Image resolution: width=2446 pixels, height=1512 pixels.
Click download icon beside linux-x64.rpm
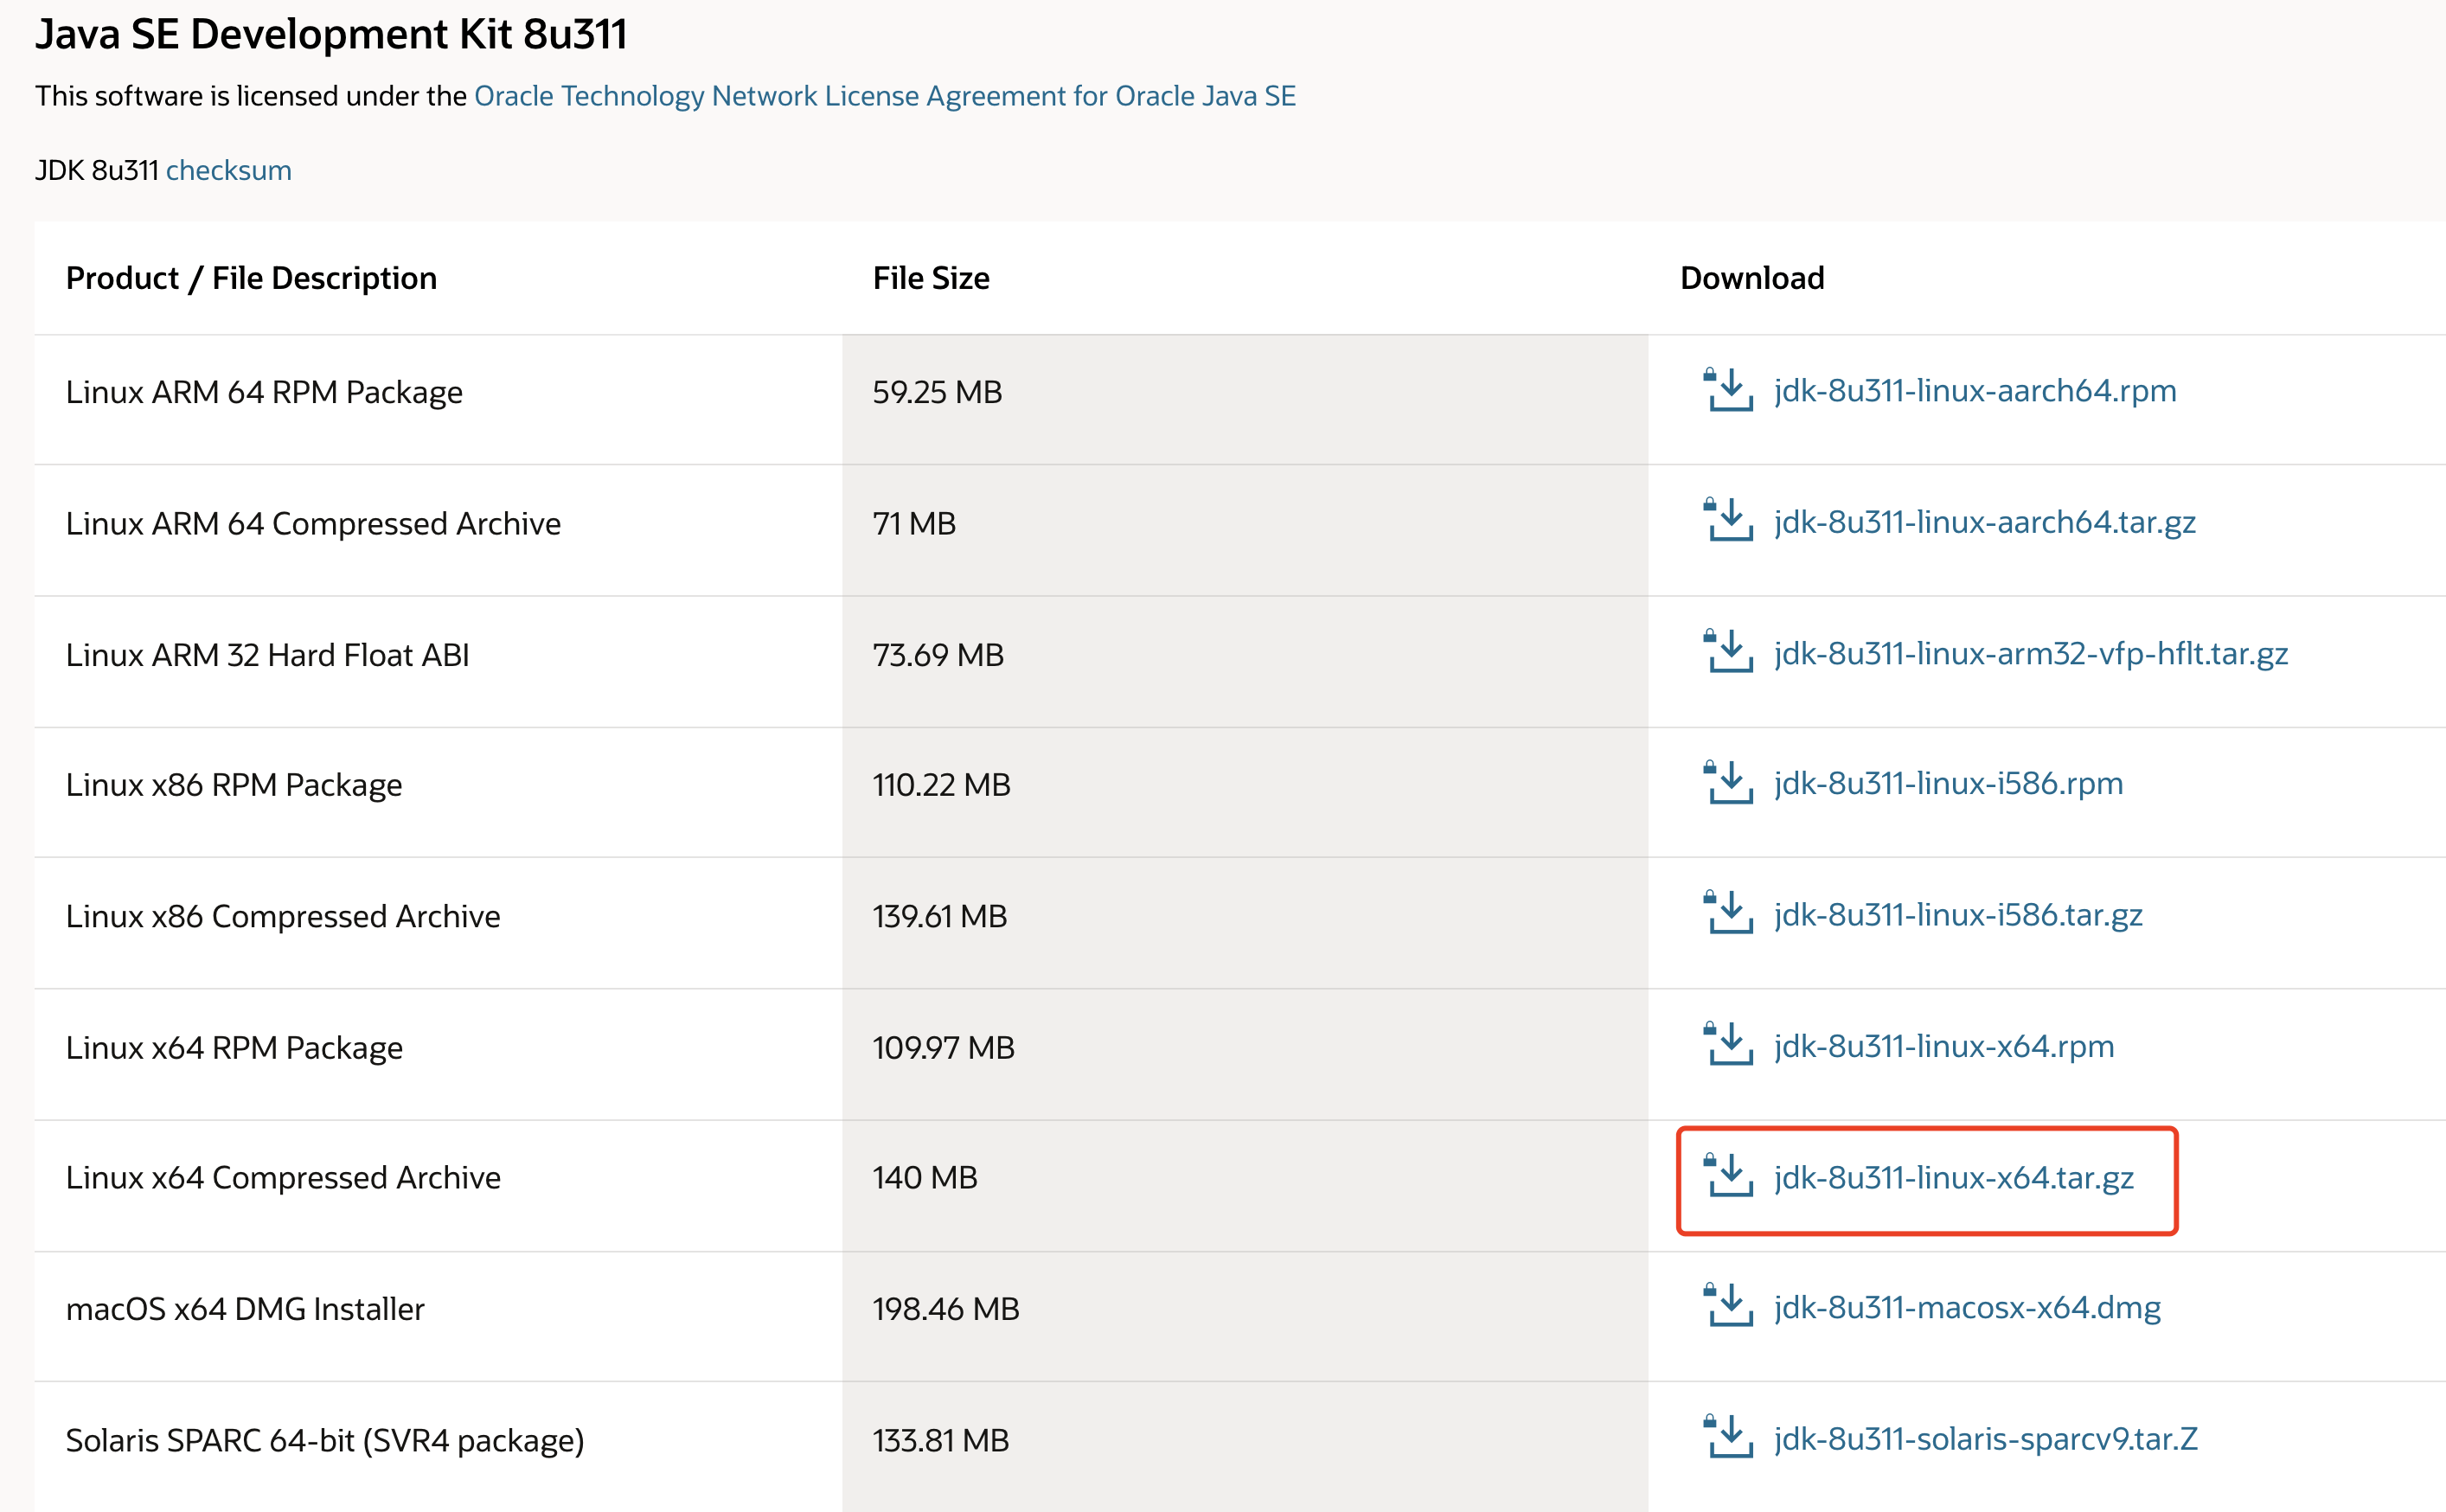point(1727,1045)
